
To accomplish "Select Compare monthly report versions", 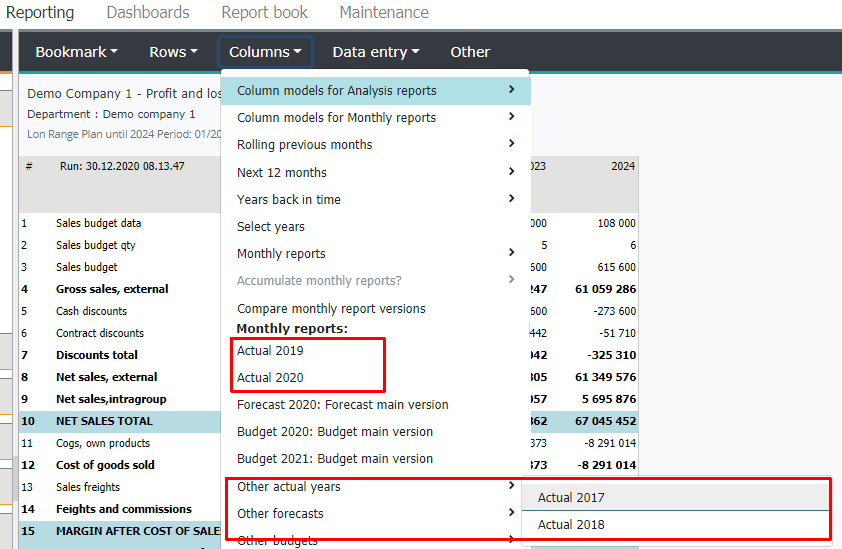I will 376,308.
